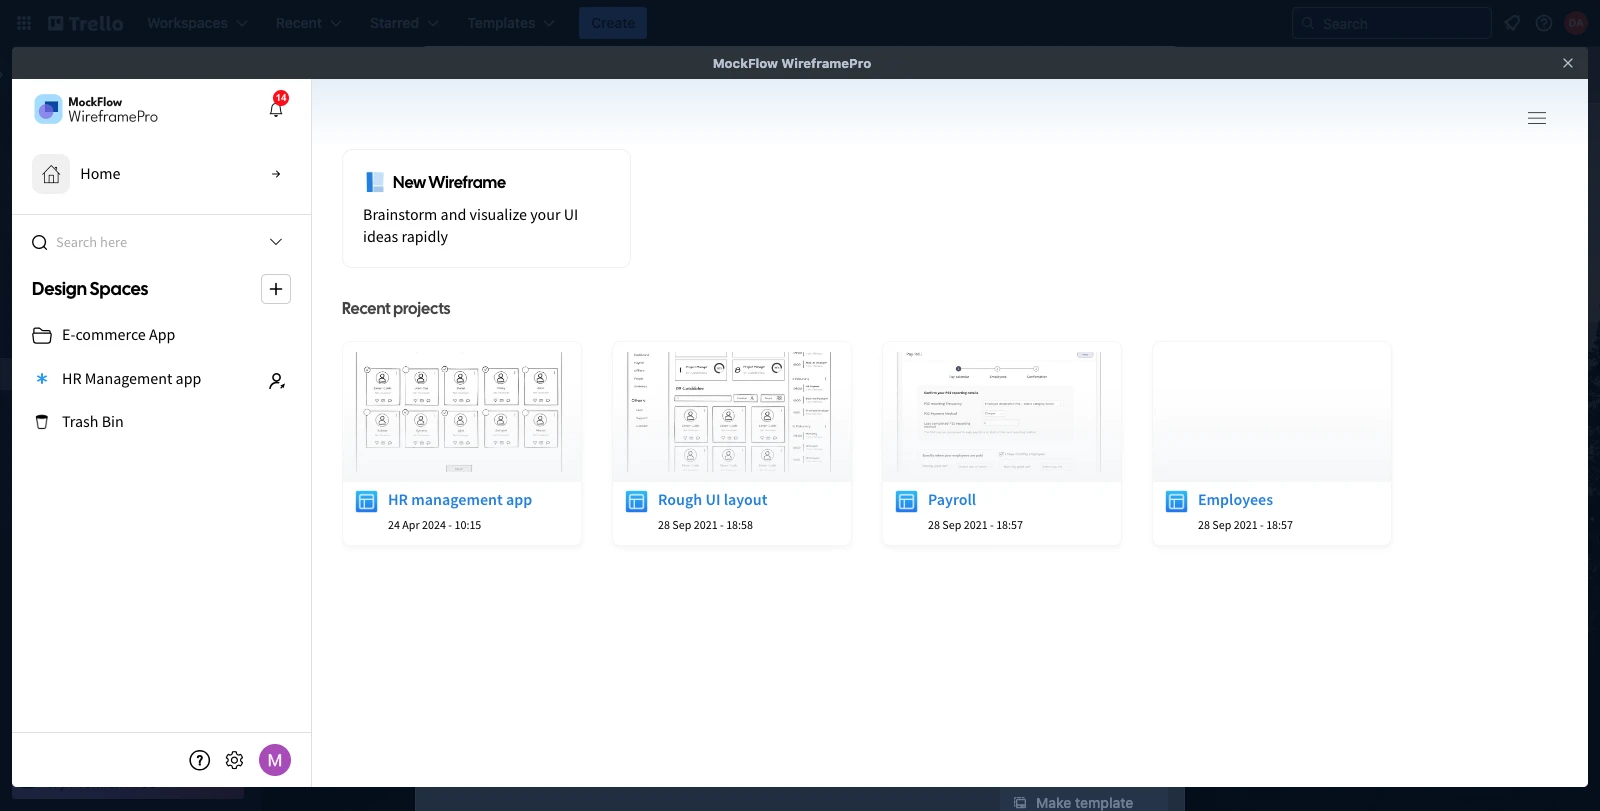
Task: Open the M user avatar menu
Action: point(275,760)
